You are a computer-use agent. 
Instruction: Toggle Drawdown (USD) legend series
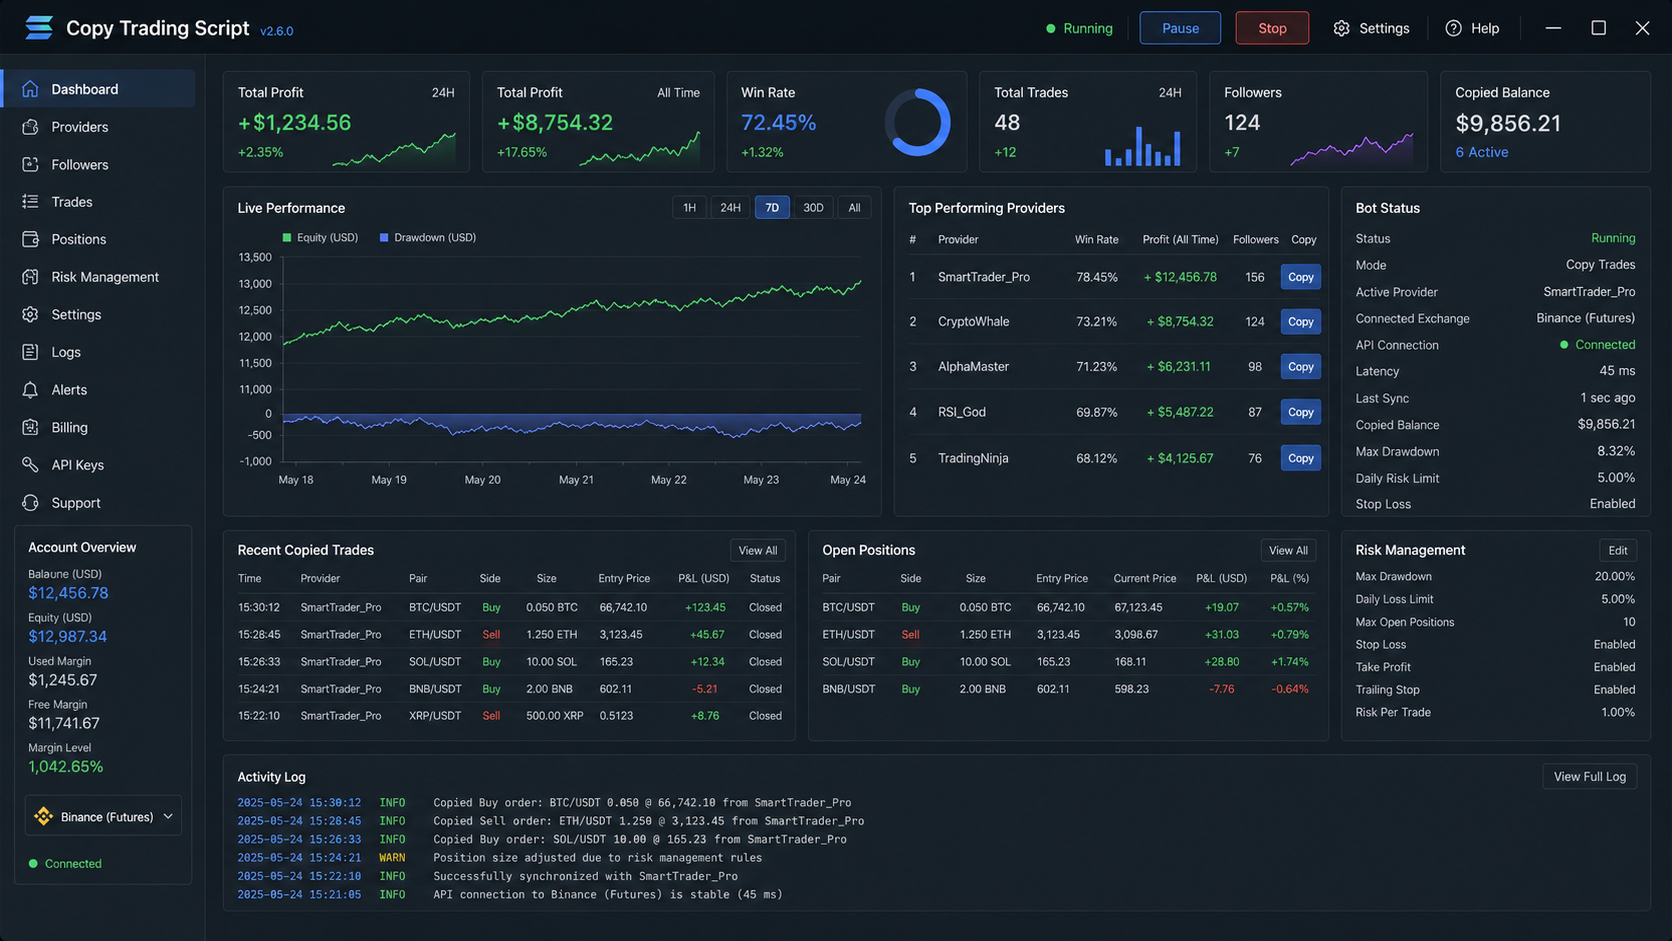[428, 238]
